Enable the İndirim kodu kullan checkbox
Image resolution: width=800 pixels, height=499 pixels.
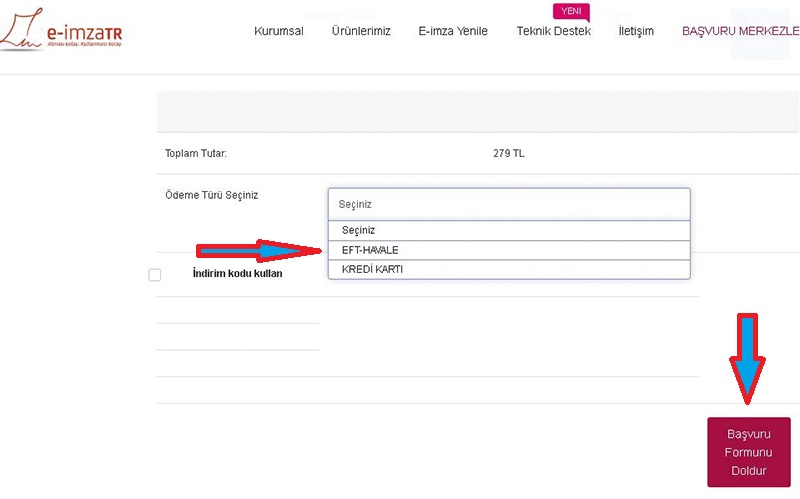(x=155, y=275)
